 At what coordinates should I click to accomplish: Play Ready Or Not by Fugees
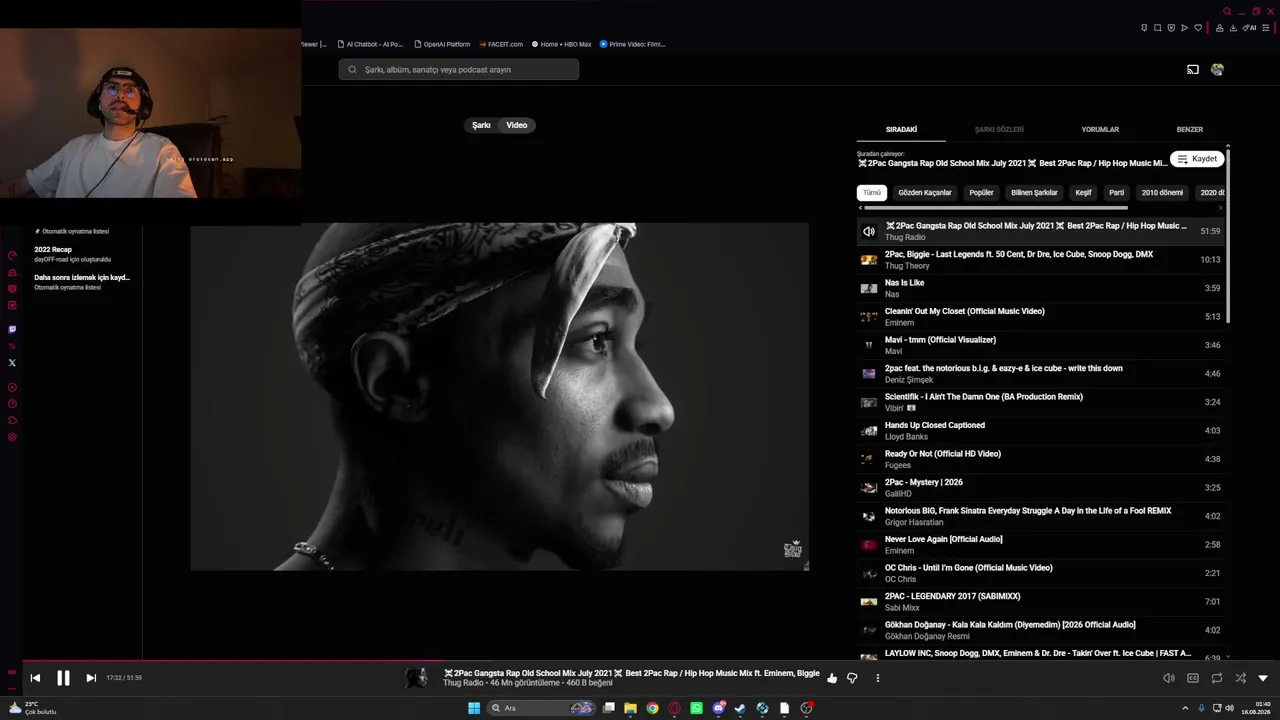coord(1040,459)
